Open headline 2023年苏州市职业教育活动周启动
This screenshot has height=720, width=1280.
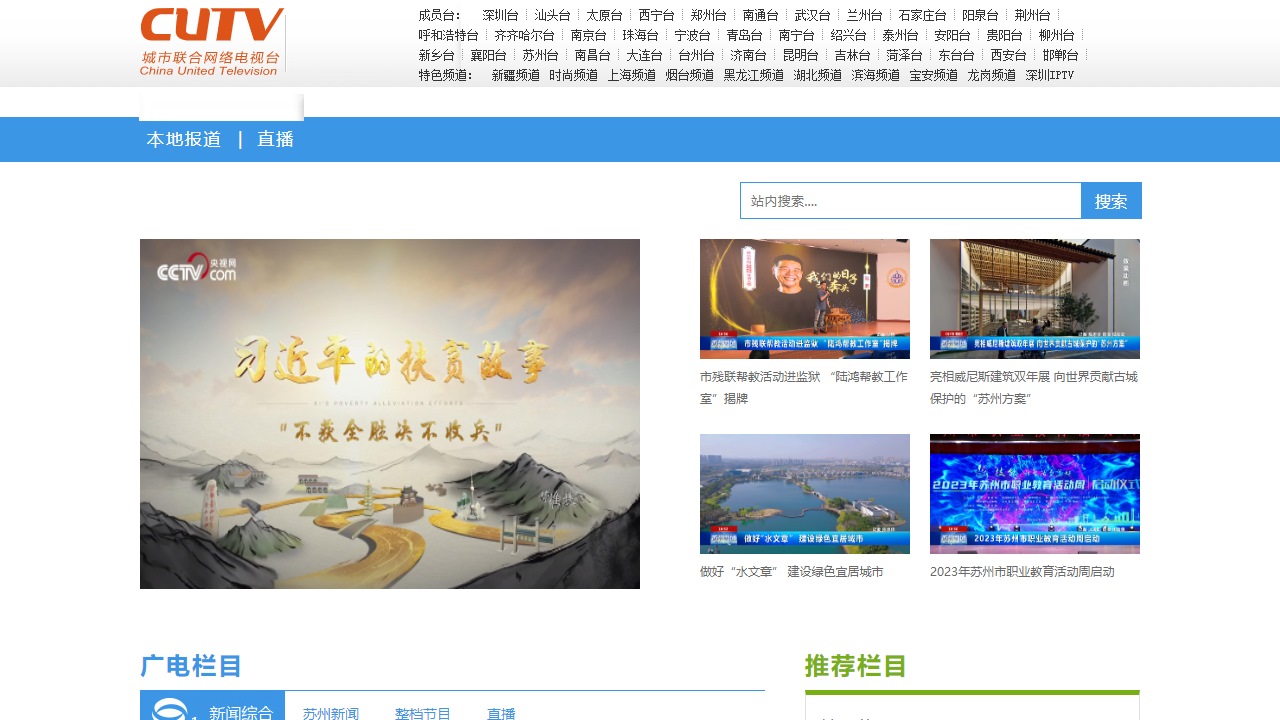1022,572
